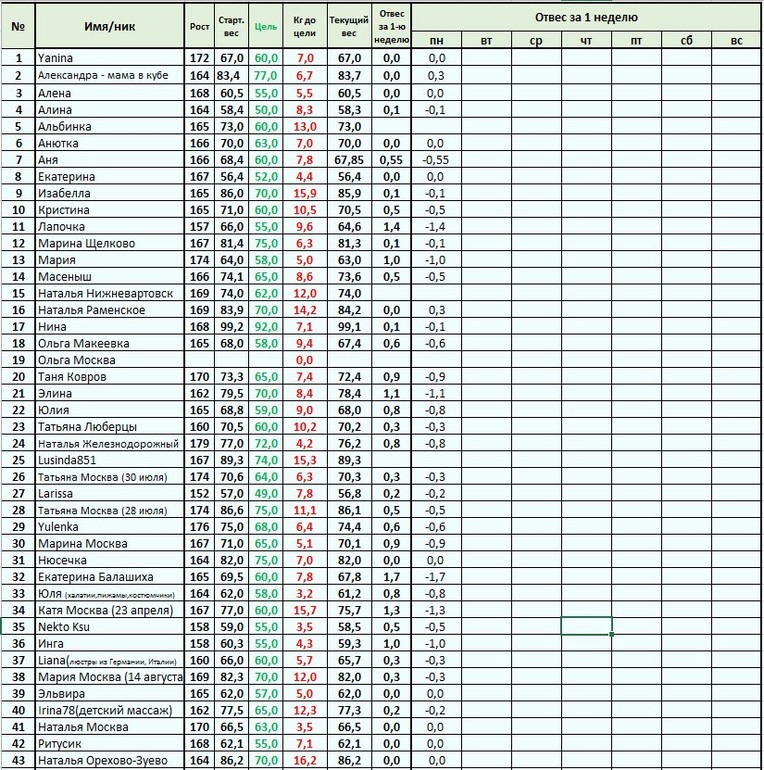Select the "Старт. вес" column header
This screenshot has width=764, height=770.
click(232, 27)
